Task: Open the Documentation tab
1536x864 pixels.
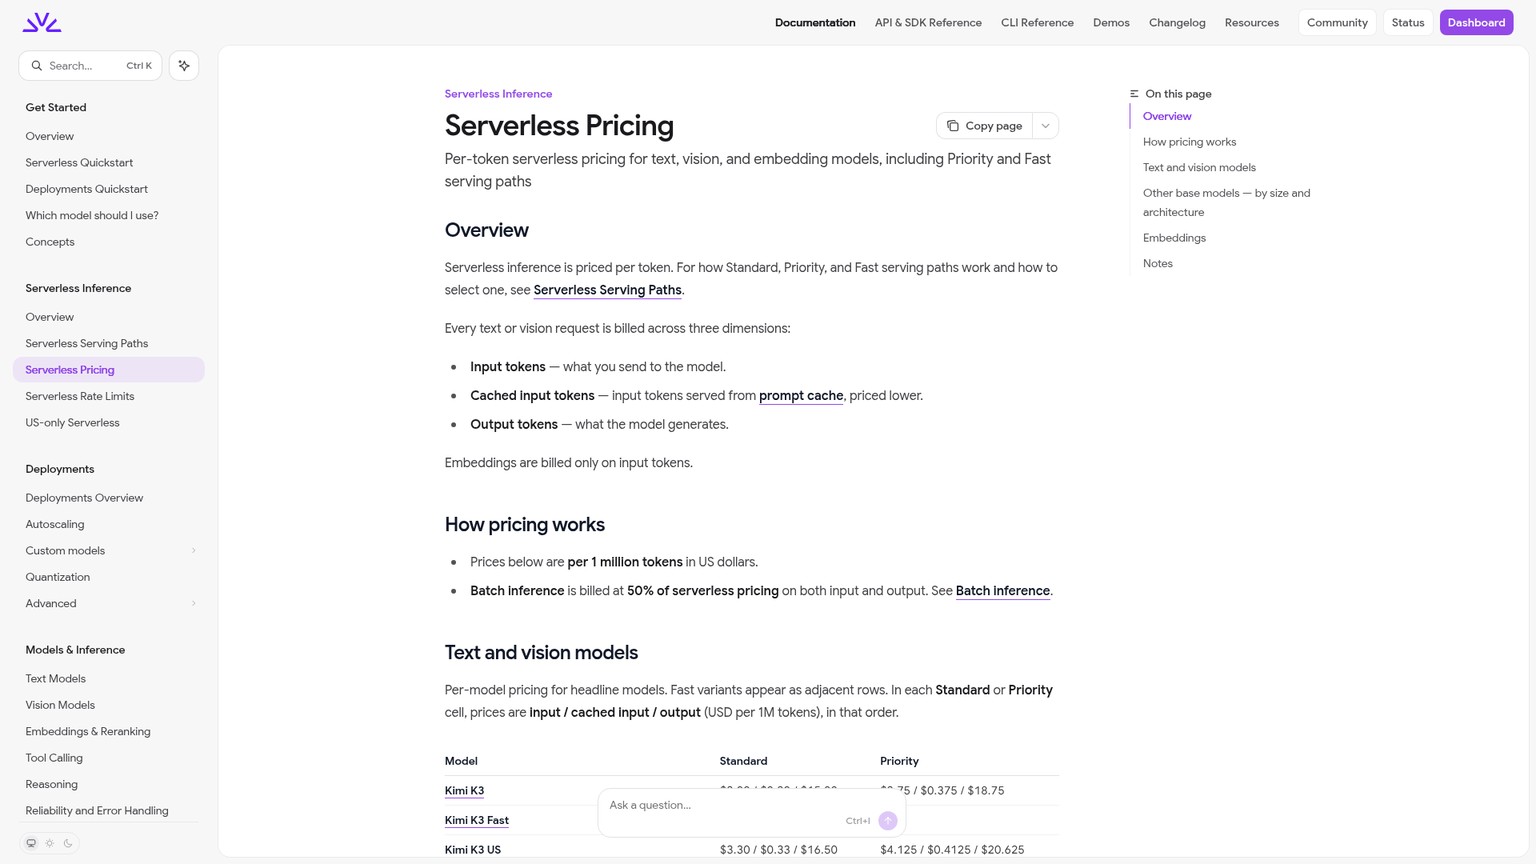Action: click(x=815, y=22)
